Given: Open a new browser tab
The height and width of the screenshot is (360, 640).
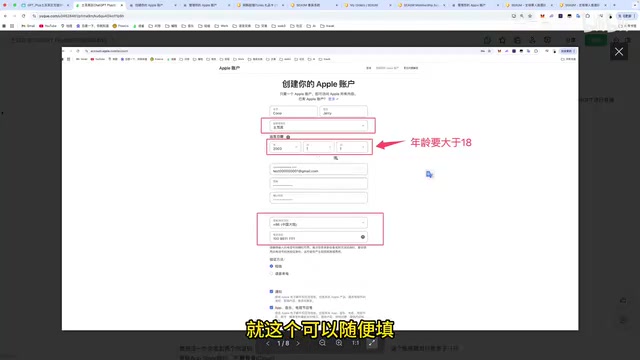Looking at the screenshot, I should (614, 5).
